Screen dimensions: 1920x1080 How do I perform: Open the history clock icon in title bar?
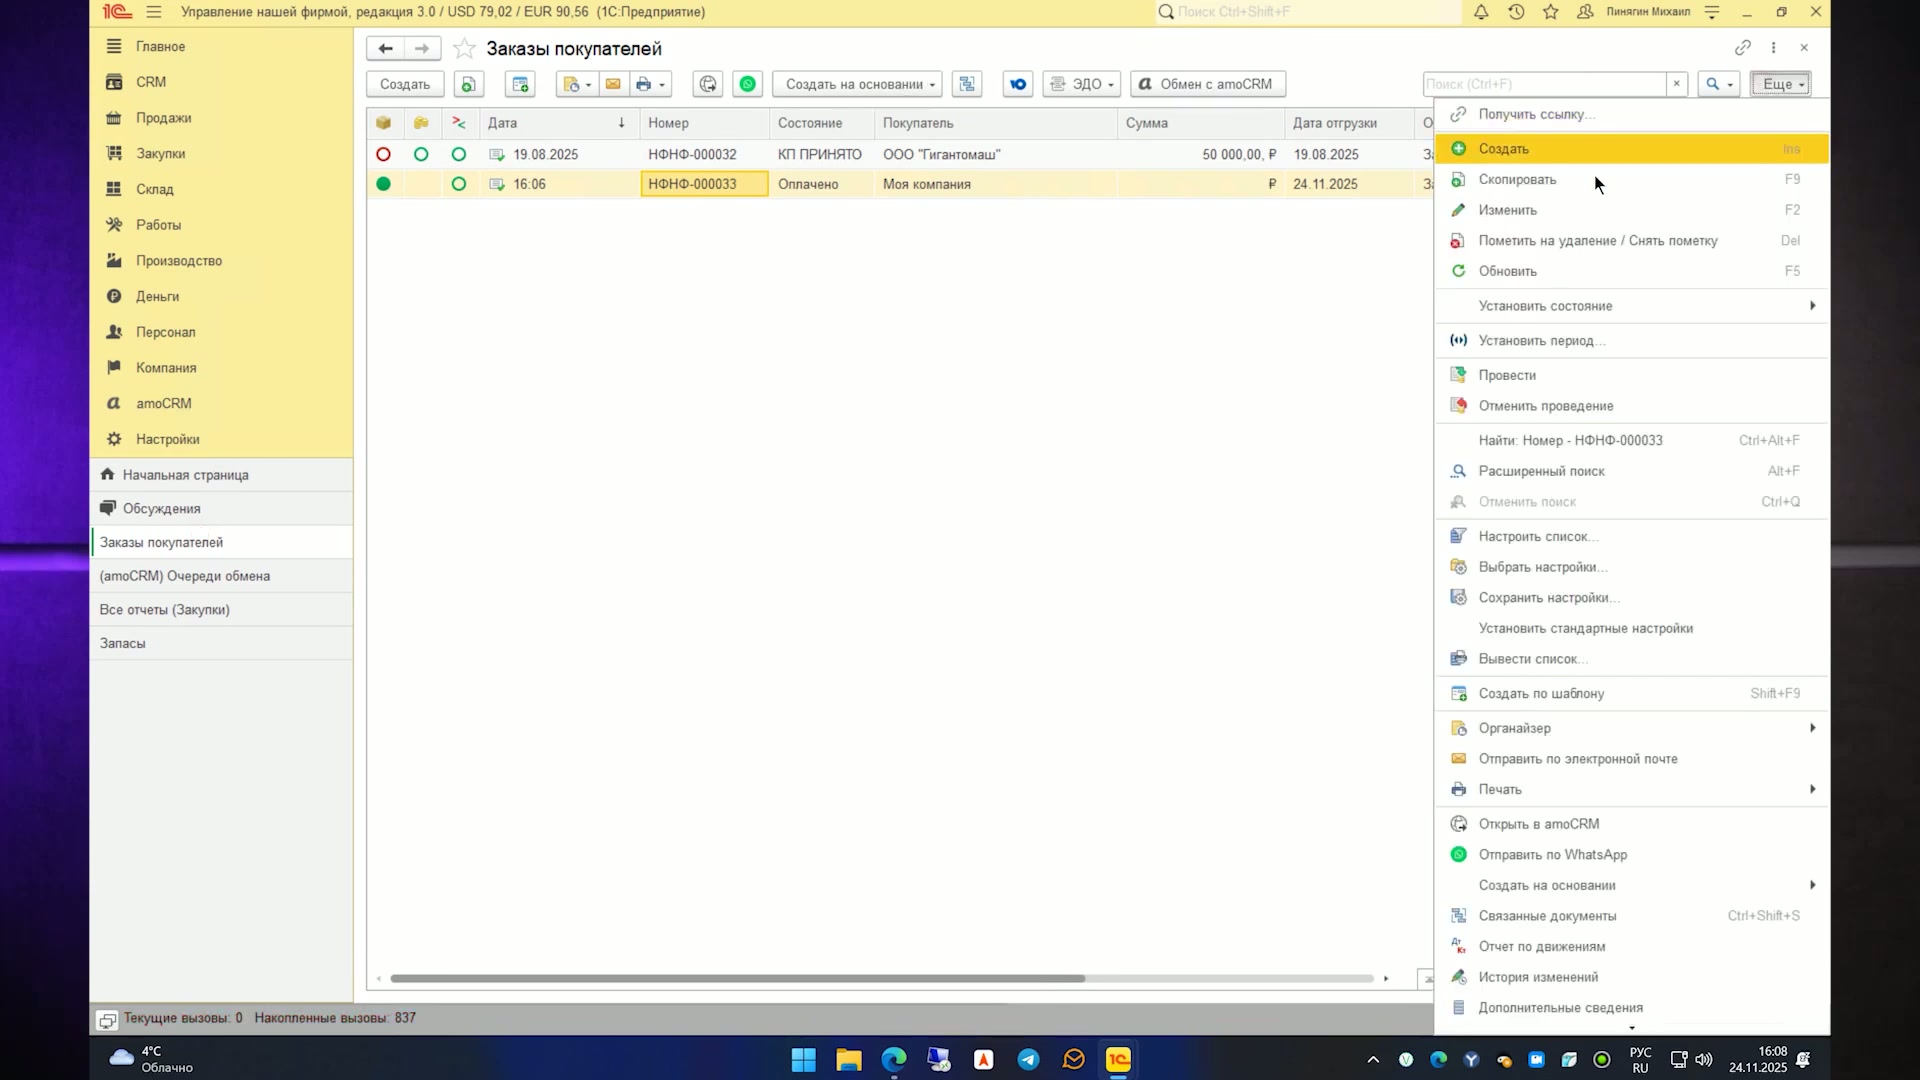[1516, 12]
